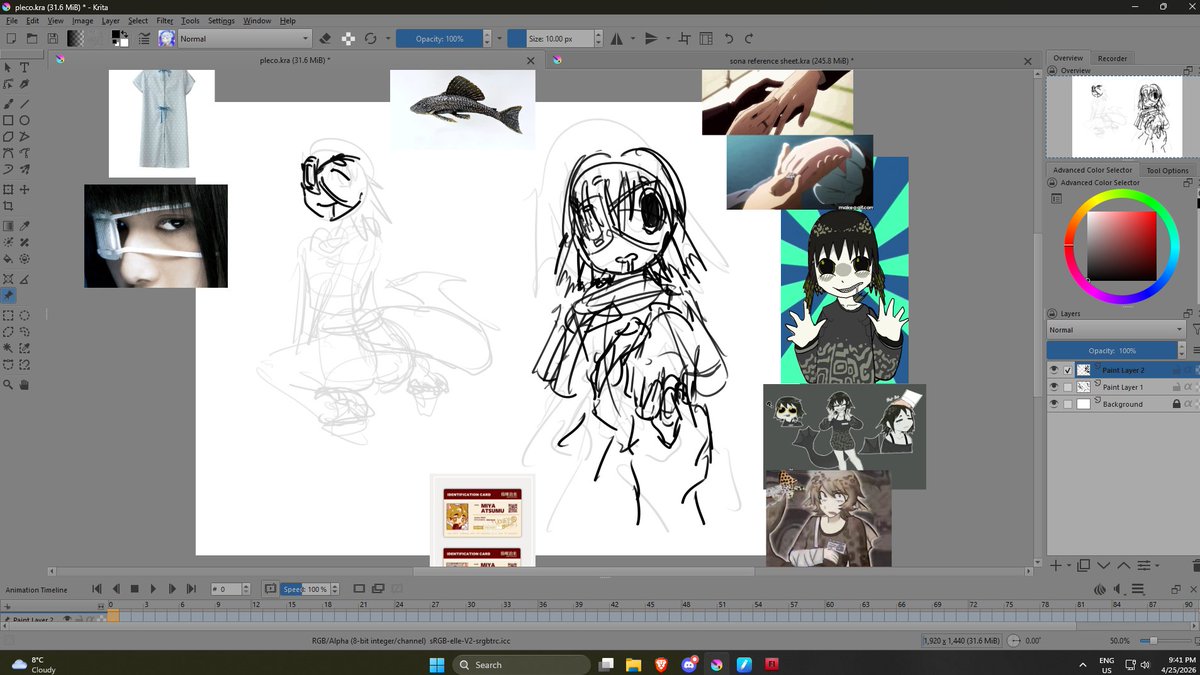Select the Zoom magnifier tool
This screenshot has height=675, width=1200.
pyautogui.click(x=8, y=384)
